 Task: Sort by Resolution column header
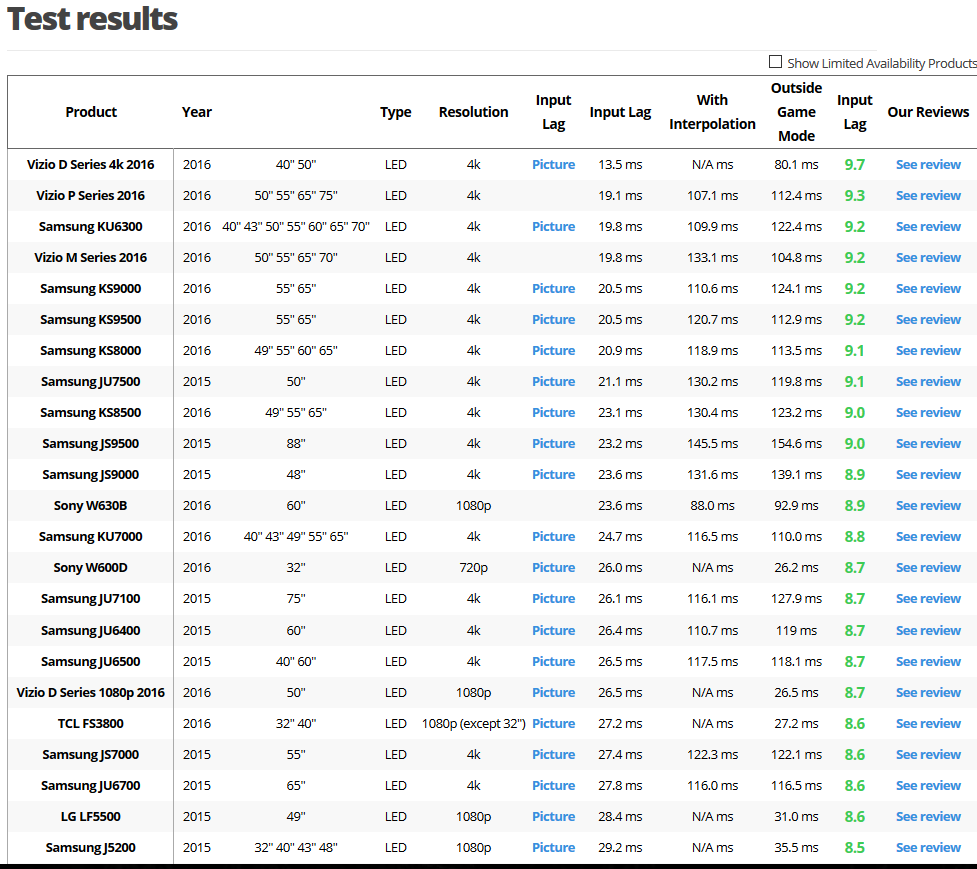474,112
